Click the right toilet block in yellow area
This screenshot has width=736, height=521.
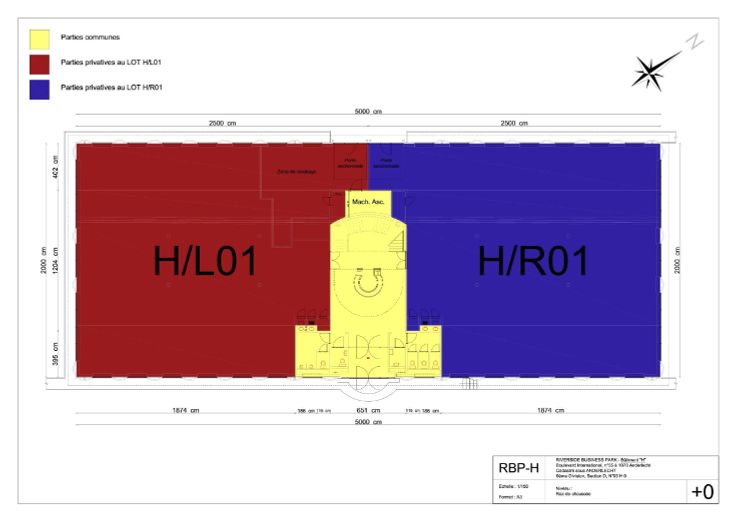pyautogui.click(x=416, y=350)
